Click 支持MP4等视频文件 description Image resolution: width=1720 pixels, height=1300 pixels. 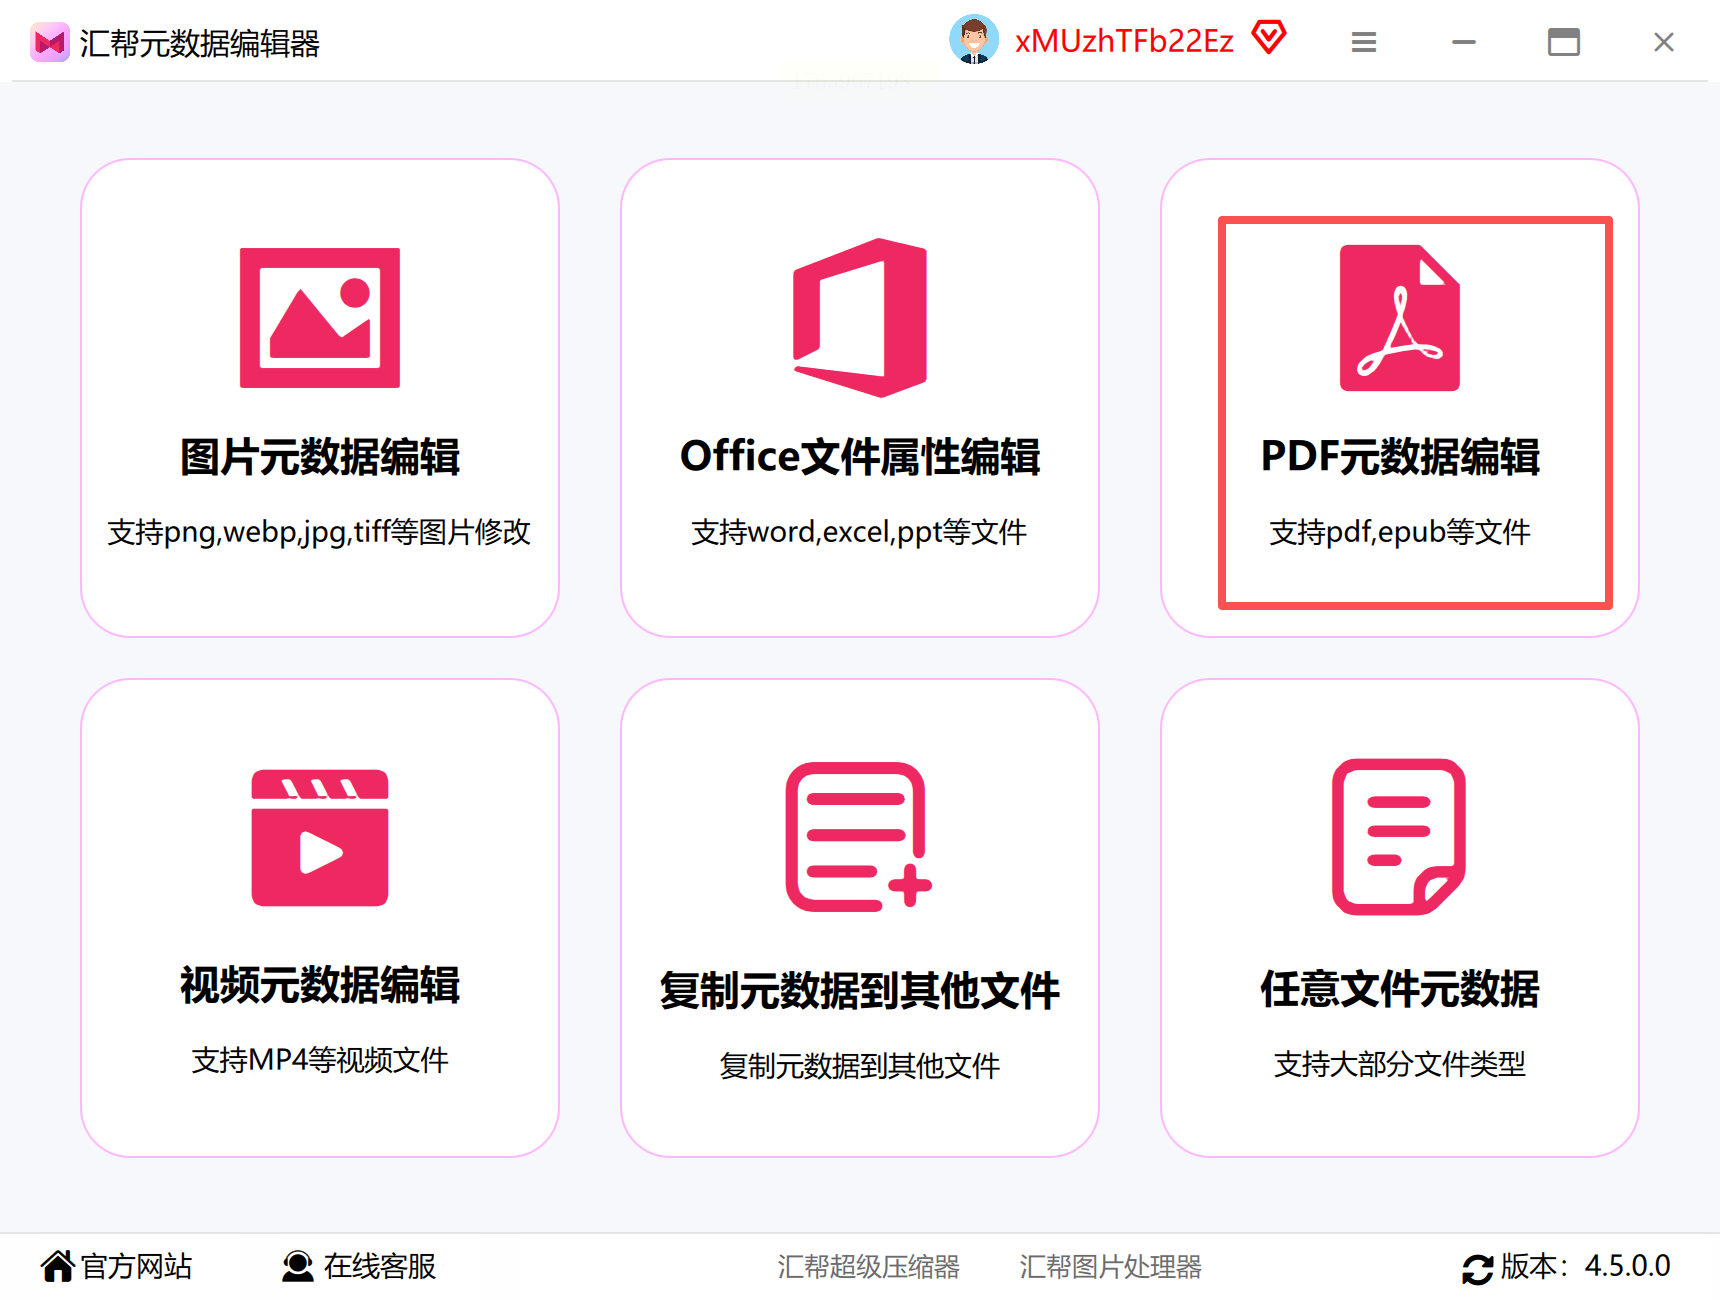pos(320,1060)
